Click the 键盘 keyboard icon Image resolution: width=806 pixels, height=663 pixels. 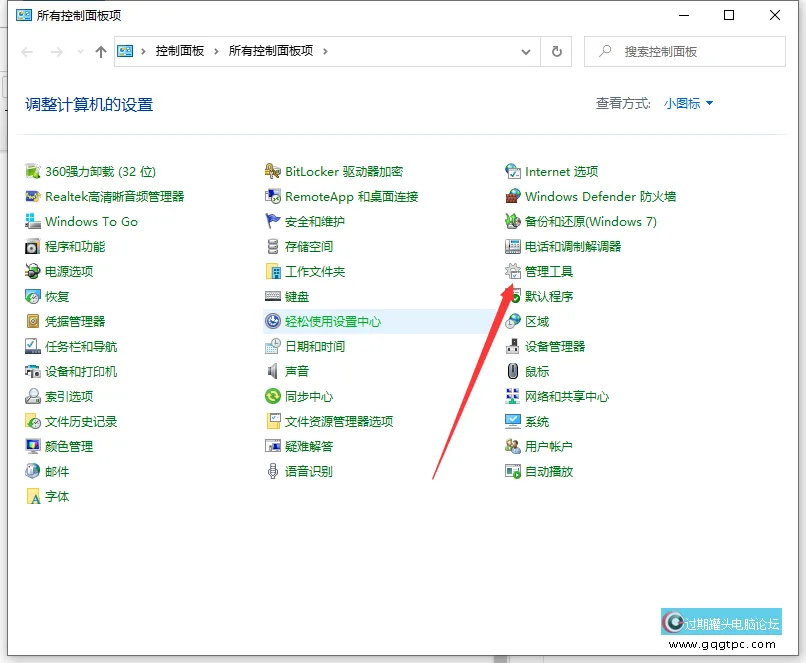click(x=273, y=297)
